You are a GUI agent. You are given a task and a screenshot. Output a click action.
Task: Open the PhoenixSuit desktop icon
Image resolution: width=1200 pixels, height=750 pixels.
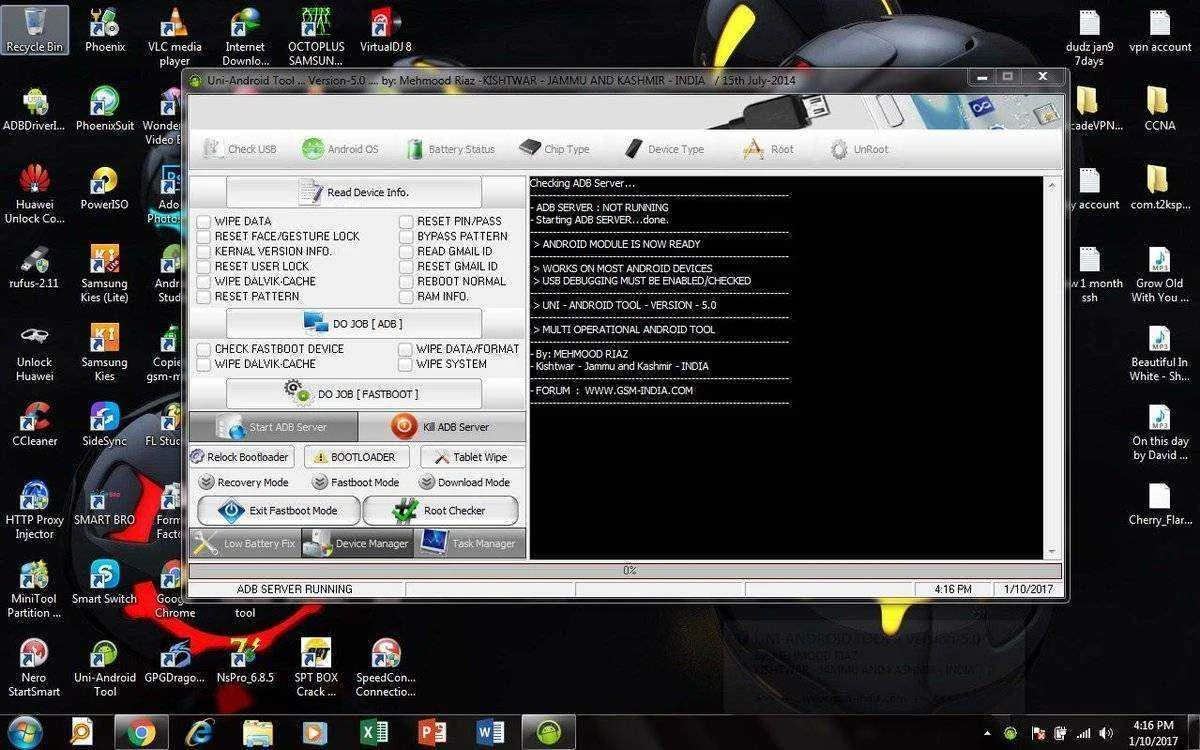[x=104, y=109]
